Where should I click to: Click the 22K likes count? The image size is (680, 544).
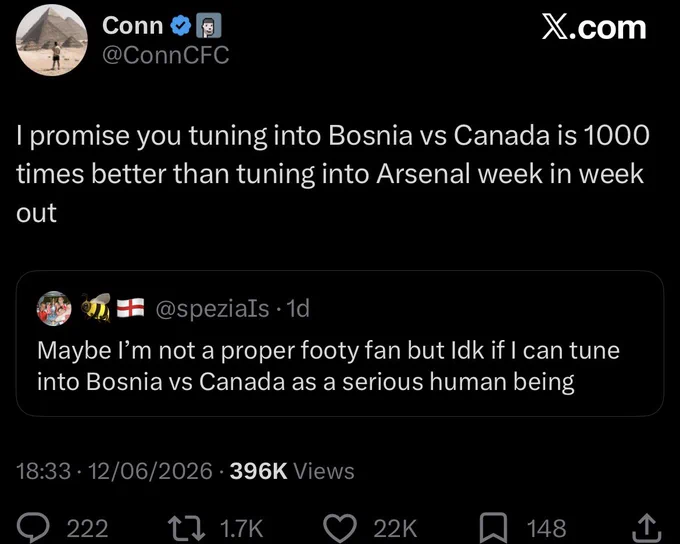(395, 529)
